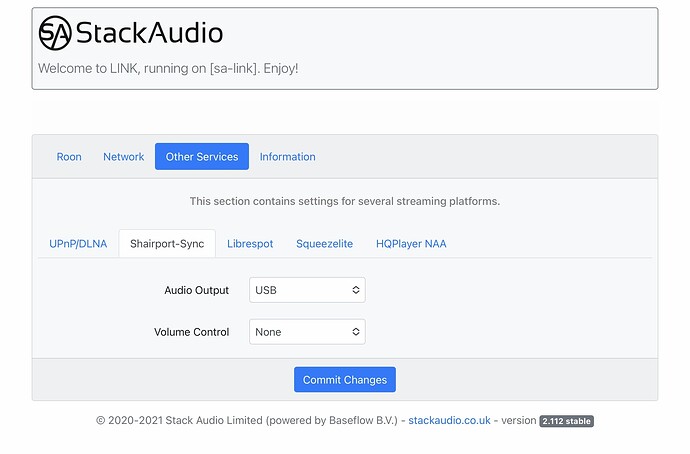Open the UPnP/DLNA sub-tab
This screenshot has height=454, width=690.
point(78,244)
